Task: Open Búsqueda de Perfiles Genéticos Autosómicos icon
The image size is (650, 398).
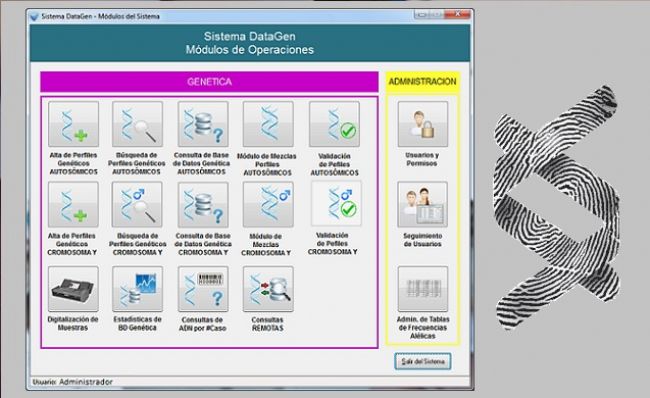Action: [137, 124]
